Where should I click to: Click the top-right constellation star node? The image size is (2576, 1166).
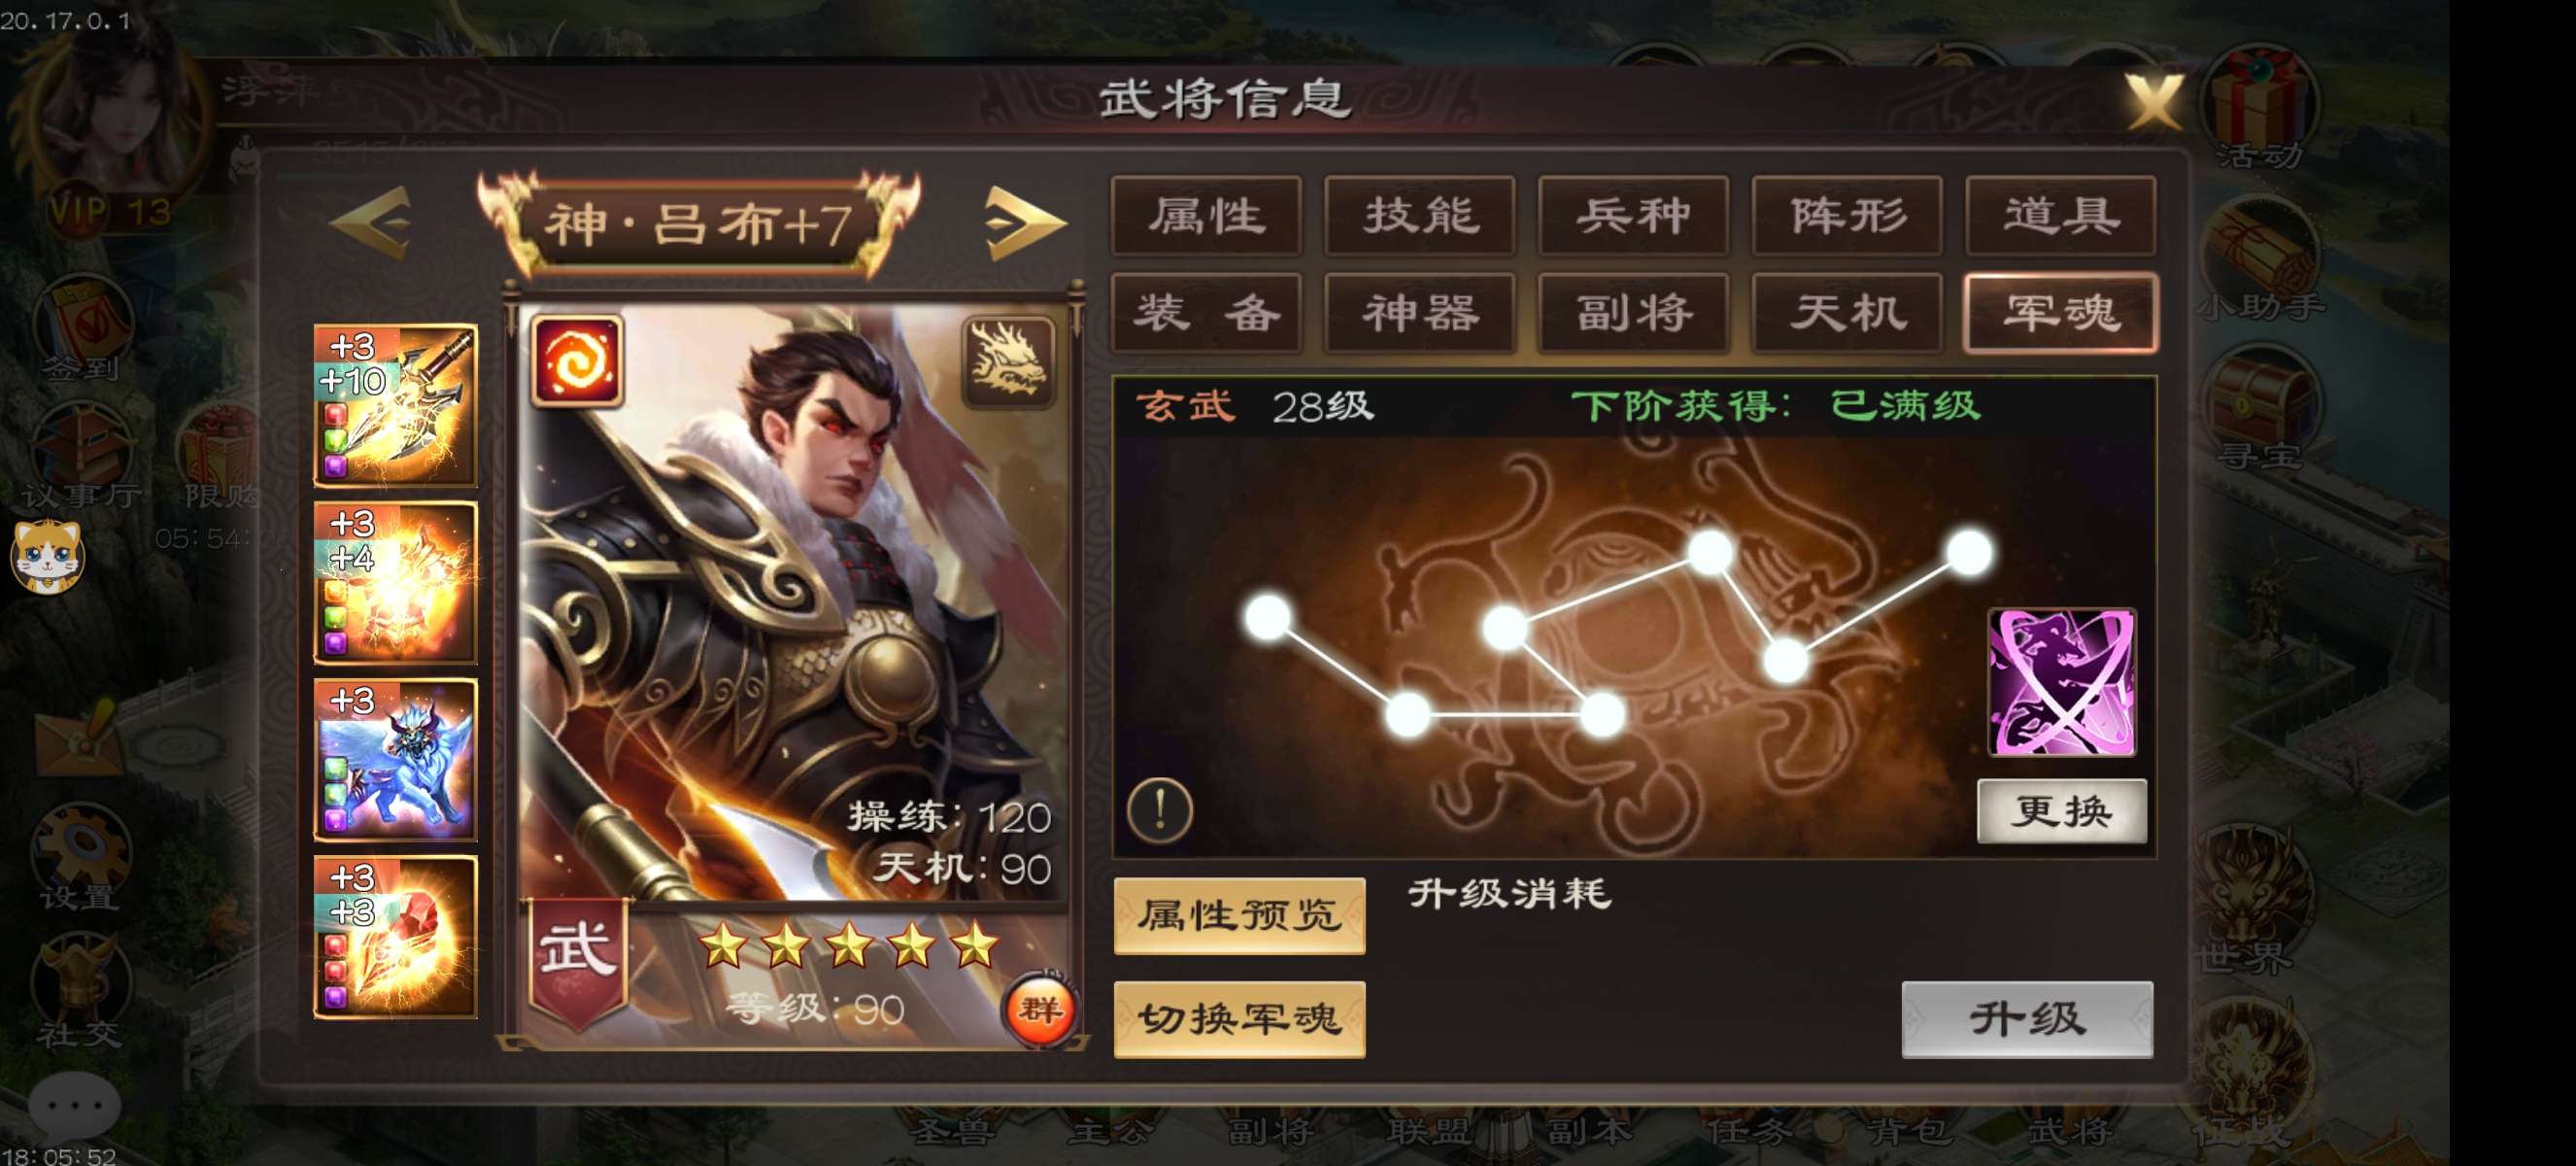(x=1969, y=553)
